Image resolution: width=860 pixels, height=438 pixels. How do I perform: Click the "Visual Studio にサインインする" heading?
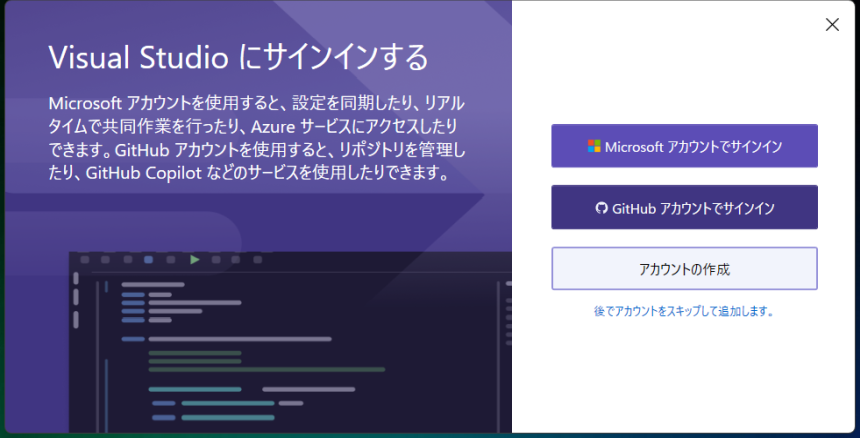pos(238,56)
